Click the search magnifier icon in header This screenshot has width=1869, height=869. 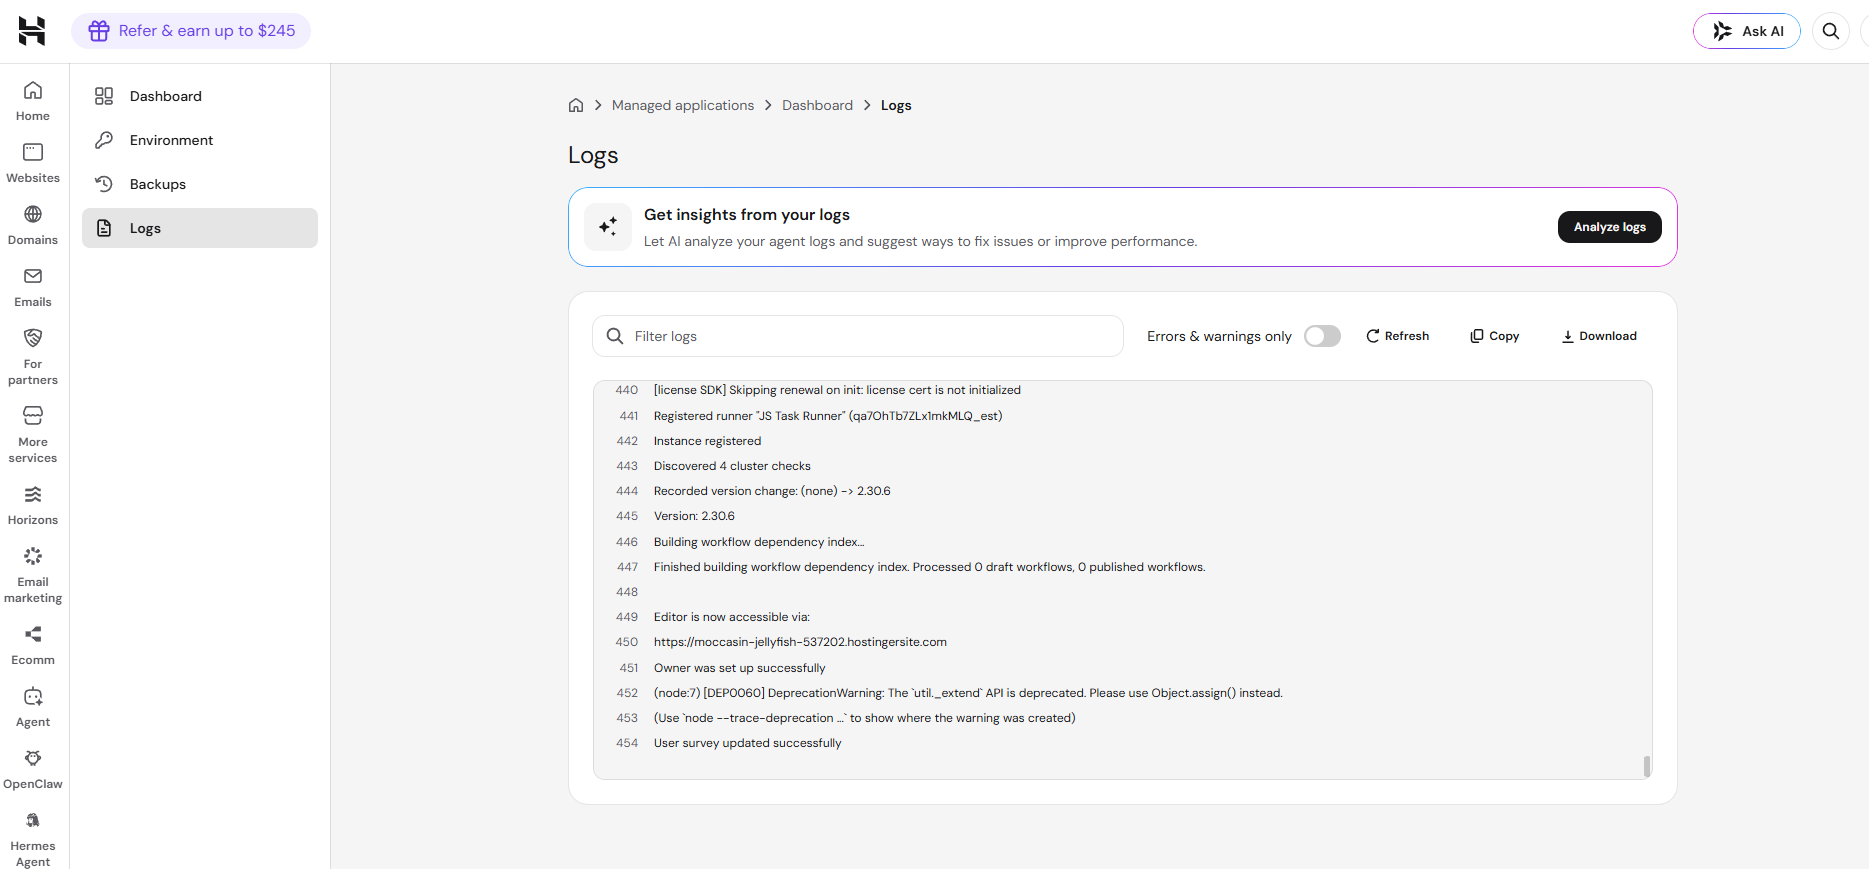[1831, 31]
